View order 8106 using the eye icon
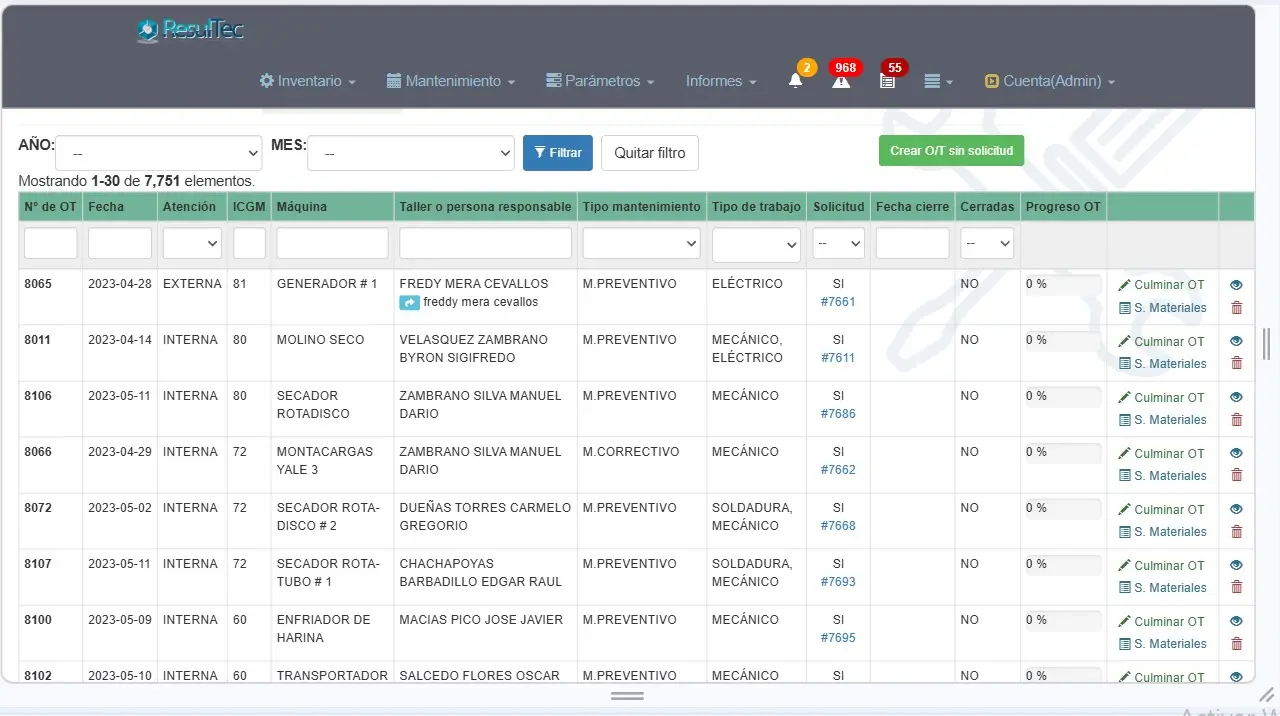1280x716 pixels. [x=1236, y=397]
